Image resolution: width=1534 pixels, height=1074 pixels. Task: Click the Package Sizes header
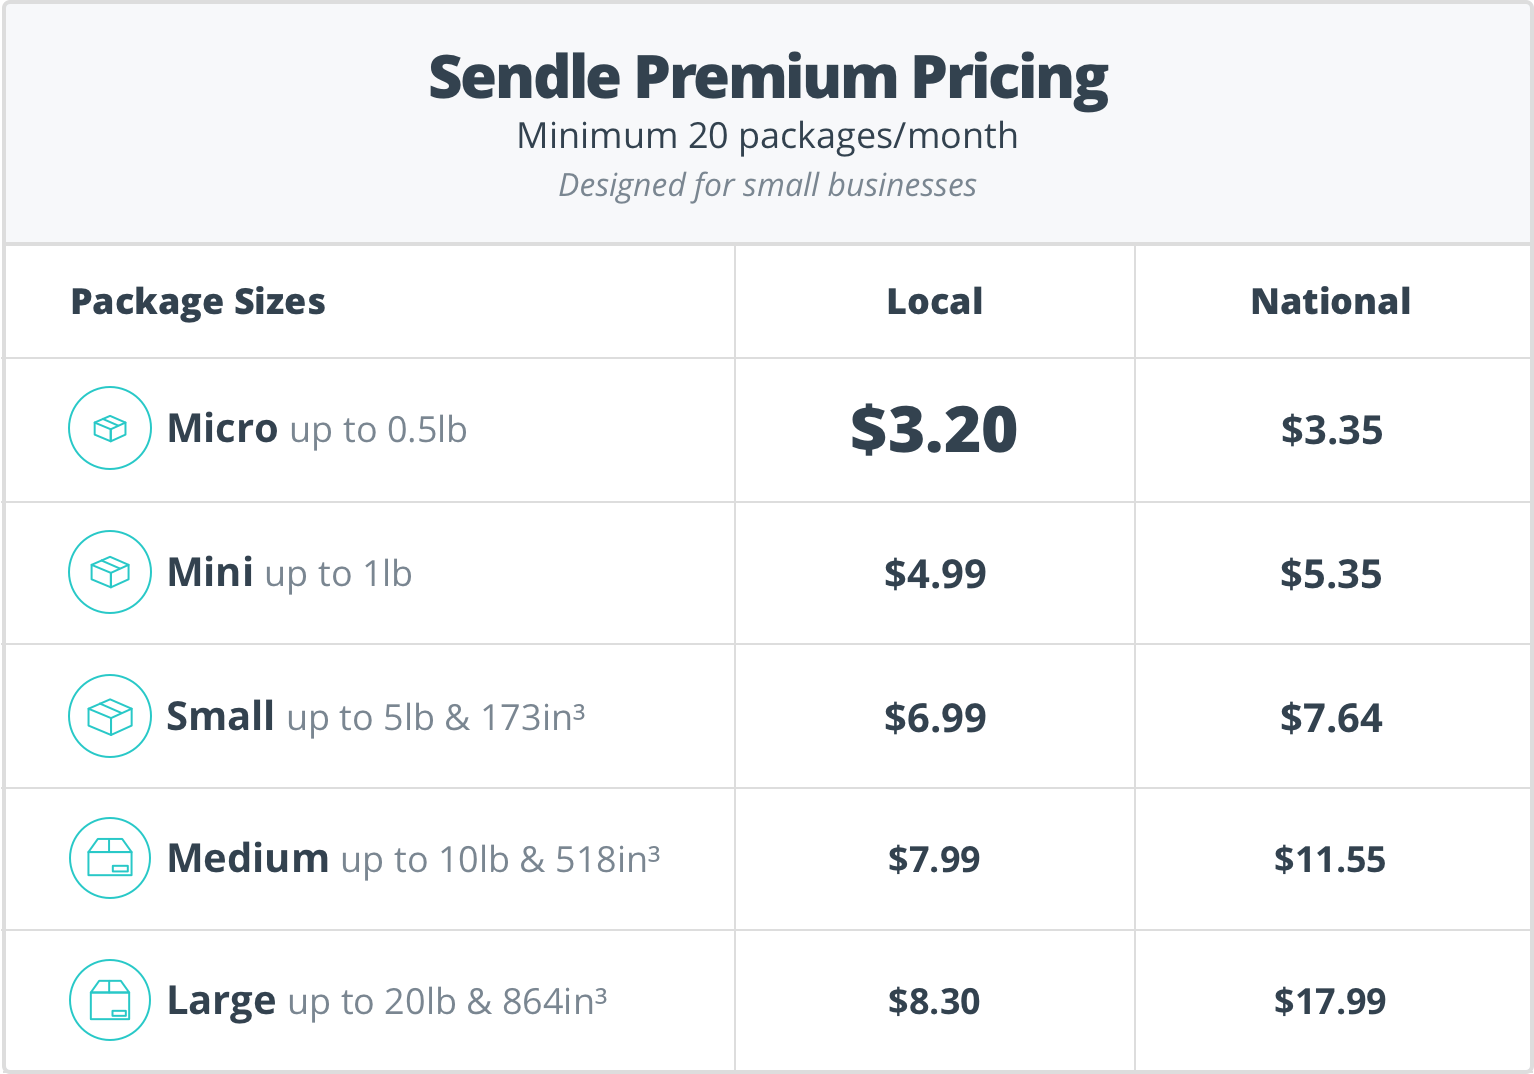click(x=198, y=302)
